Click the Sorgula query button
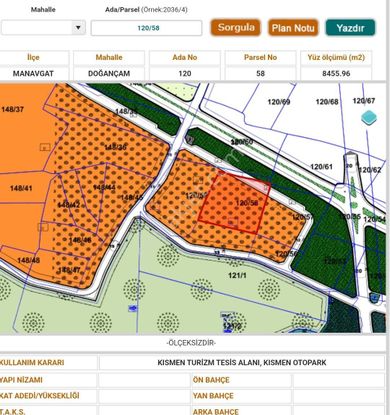 pos(235,28)
